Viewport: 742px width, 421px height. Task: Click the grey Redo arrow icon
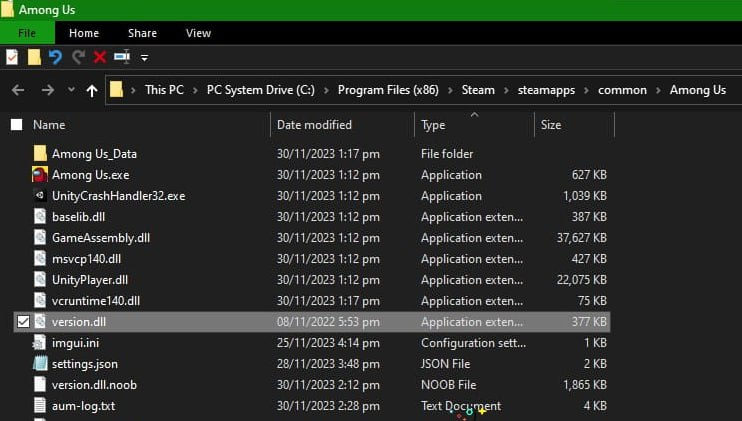[78, 57]
